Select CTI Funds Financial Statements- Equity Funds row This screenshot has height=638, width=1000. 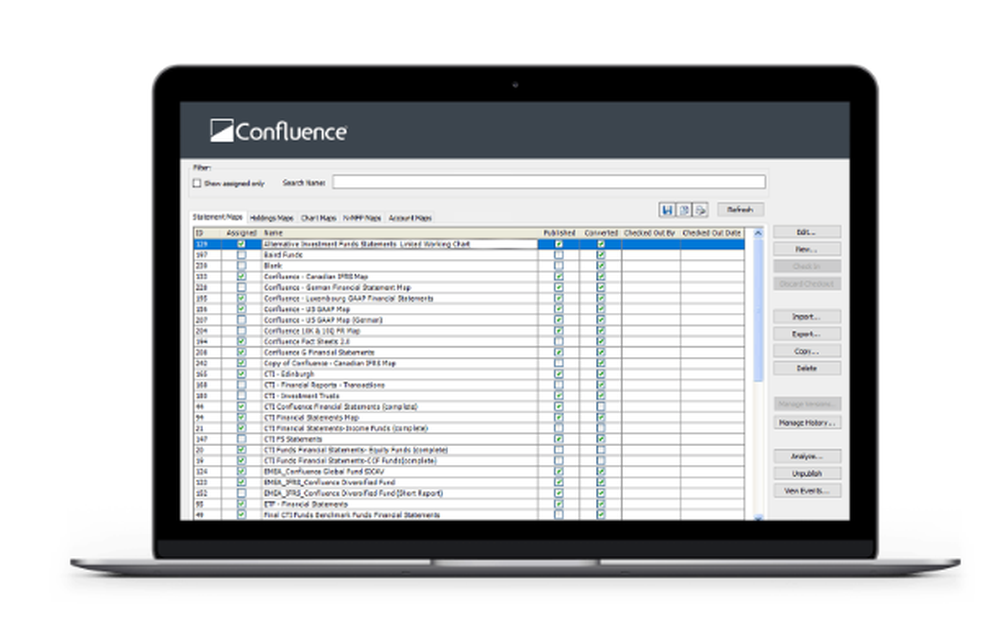(x=469, y=450)
